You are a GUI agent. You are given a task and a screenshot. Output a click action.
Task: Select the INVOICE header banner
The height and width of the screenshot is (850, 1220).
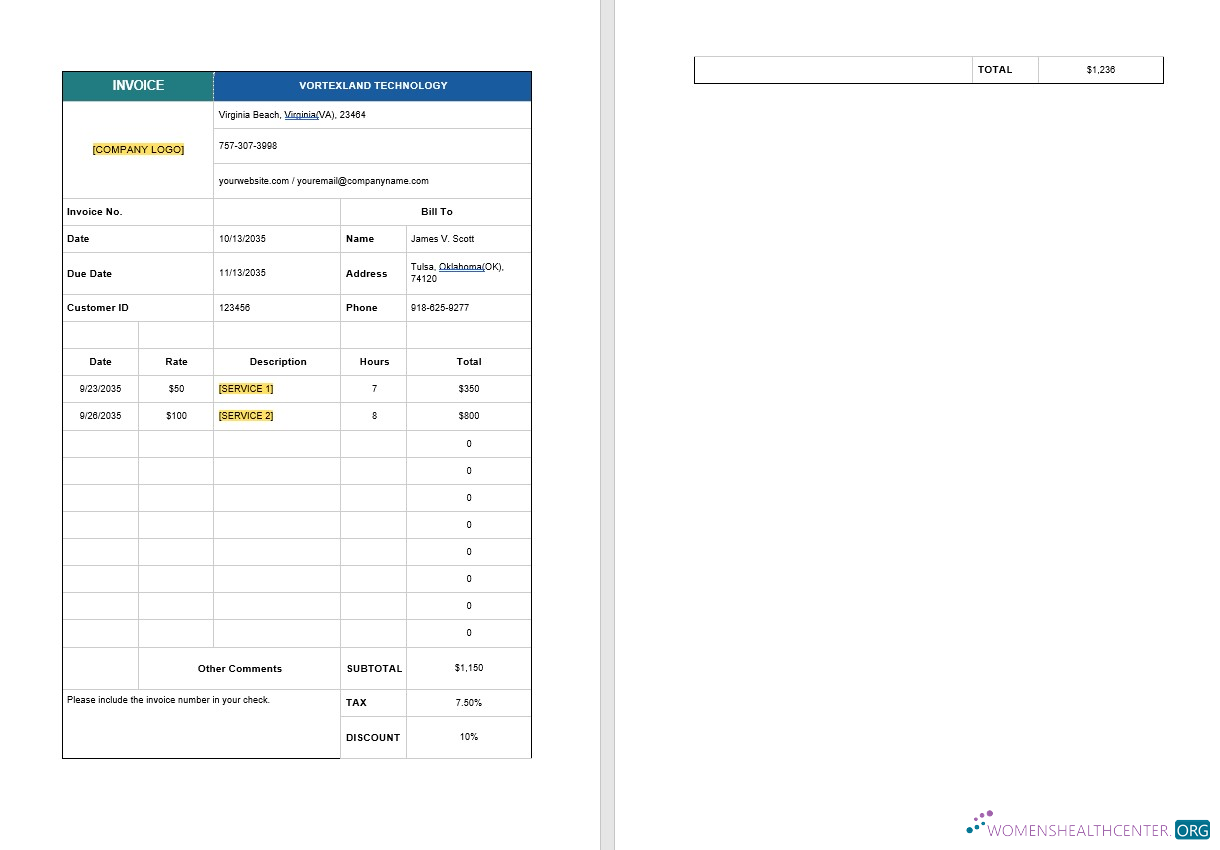pos(137,86)
